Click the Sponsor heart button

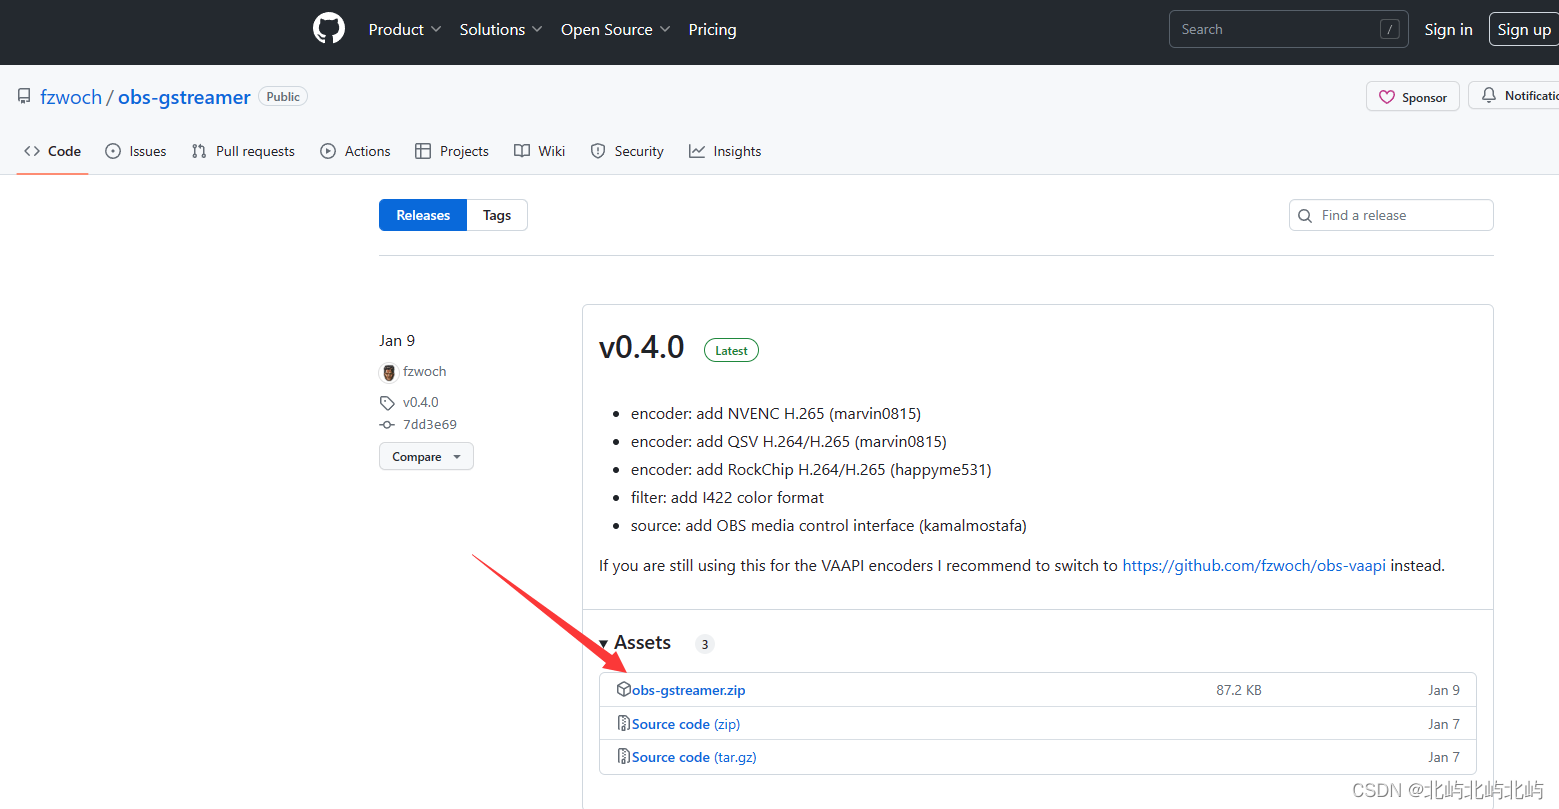[1413, 97]
